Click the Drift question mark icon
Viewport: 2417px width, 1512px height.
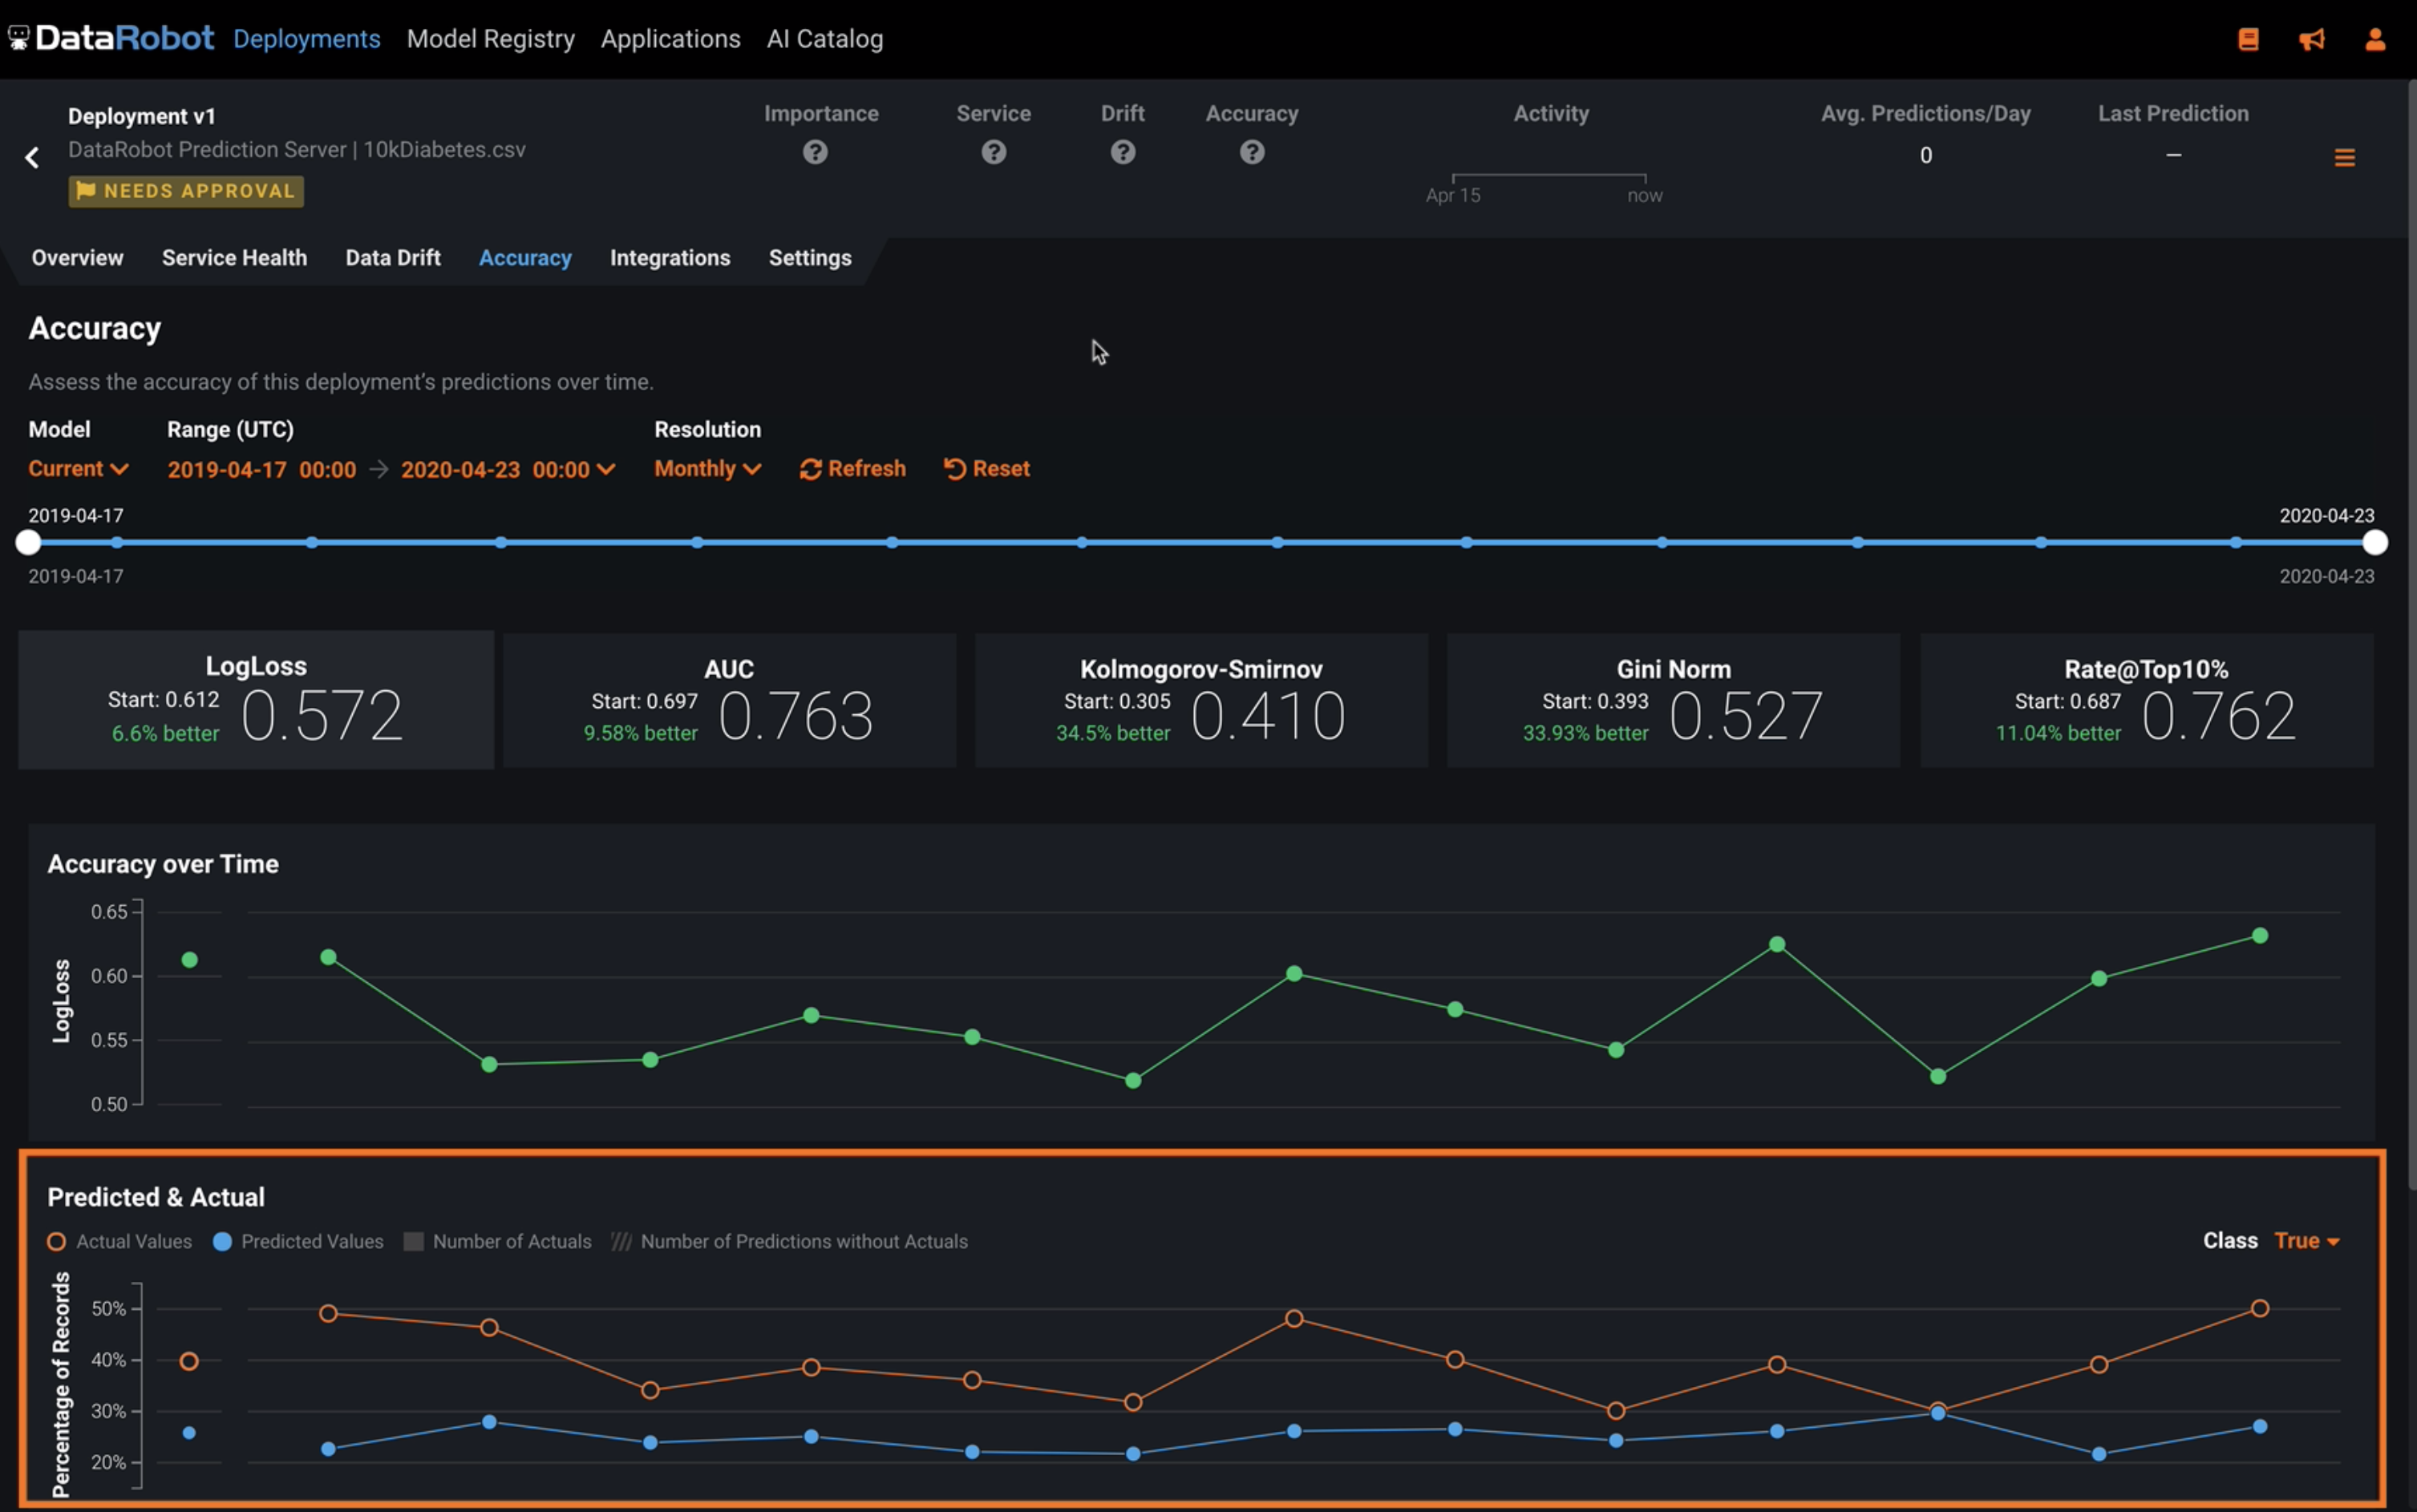pyautogui.click(x=1122, y=152)
